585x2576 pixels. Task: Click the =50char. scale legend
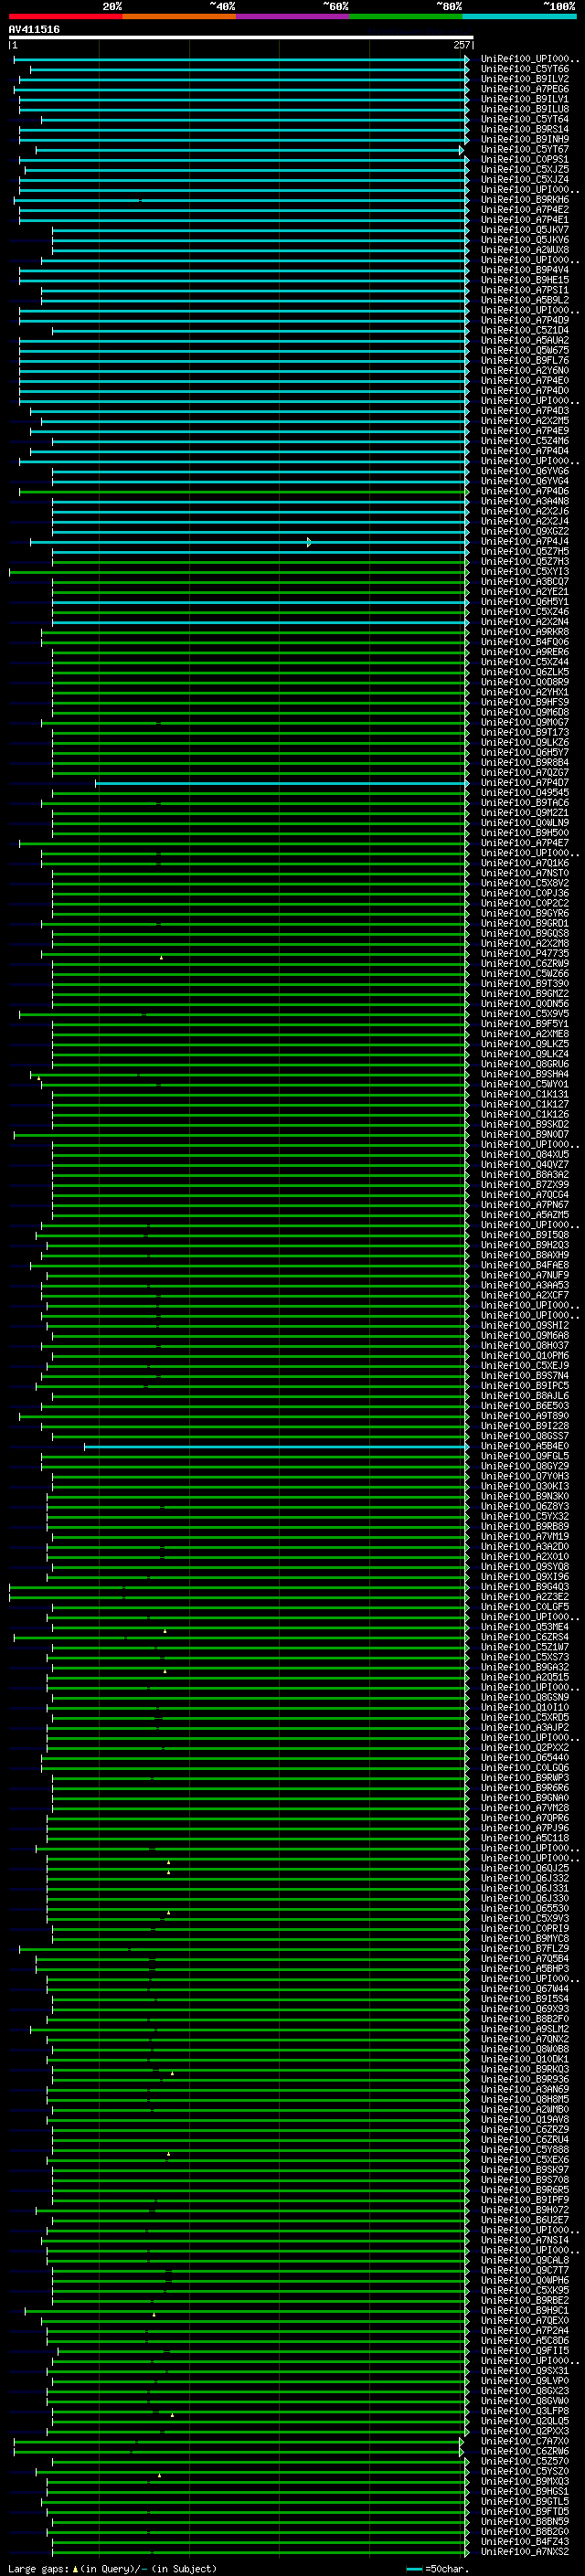438,2569
